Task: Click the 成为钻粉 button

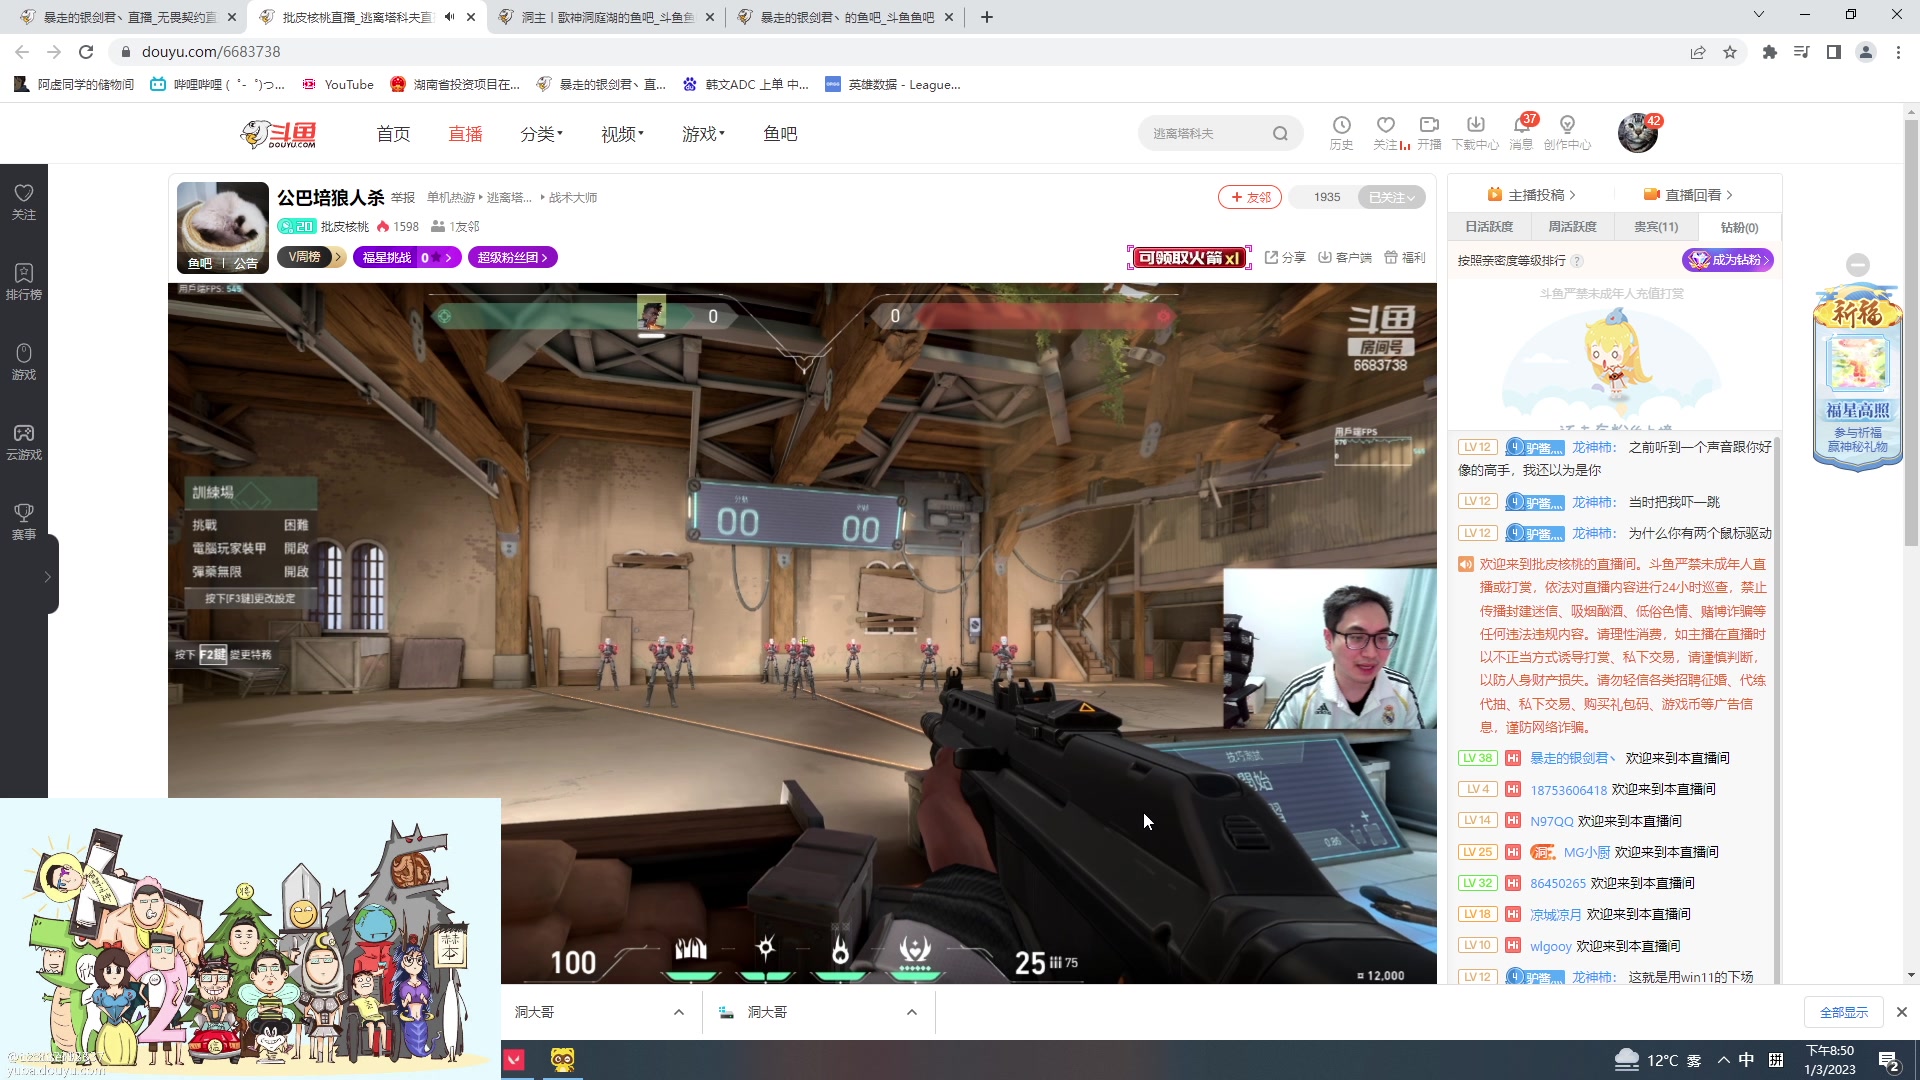Action: [x=1728, y=260]
